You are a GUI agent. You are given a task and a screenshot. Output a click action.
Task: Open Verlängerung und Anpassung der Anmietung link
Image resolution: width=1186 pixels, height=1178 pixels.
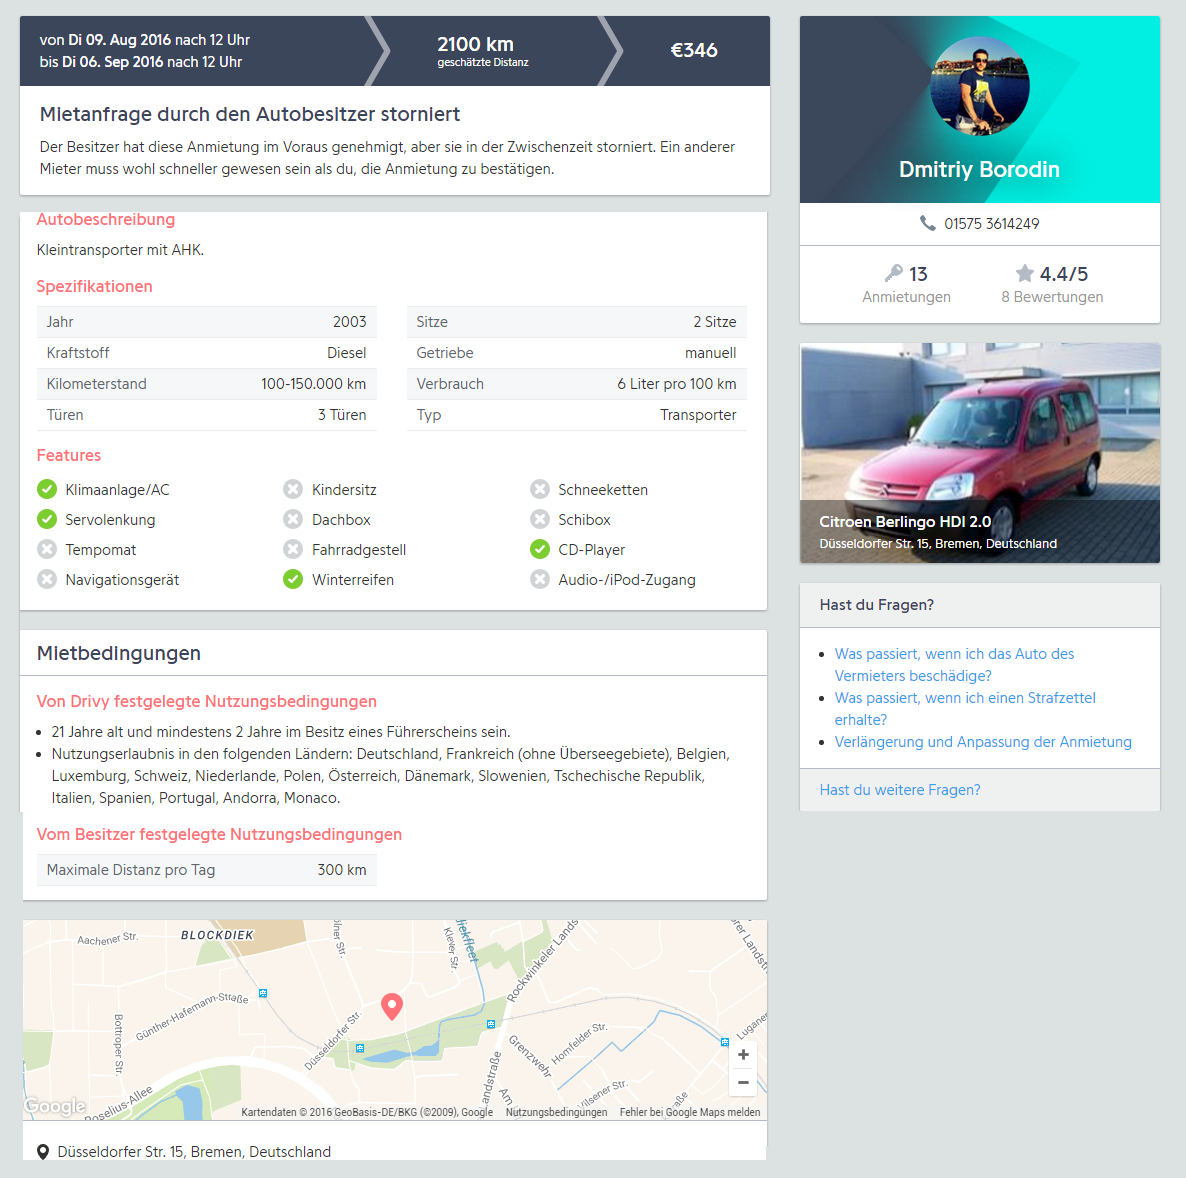coord(983,741)
